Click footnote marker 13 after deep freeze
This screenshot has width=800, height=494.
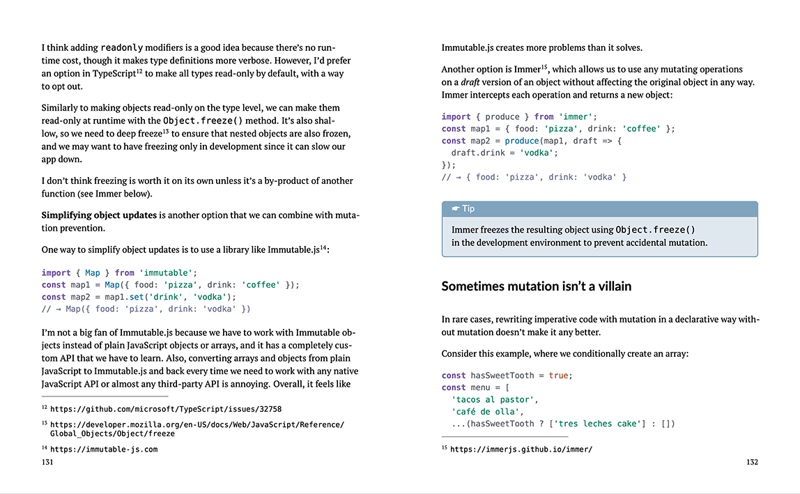tap(166, 131)
